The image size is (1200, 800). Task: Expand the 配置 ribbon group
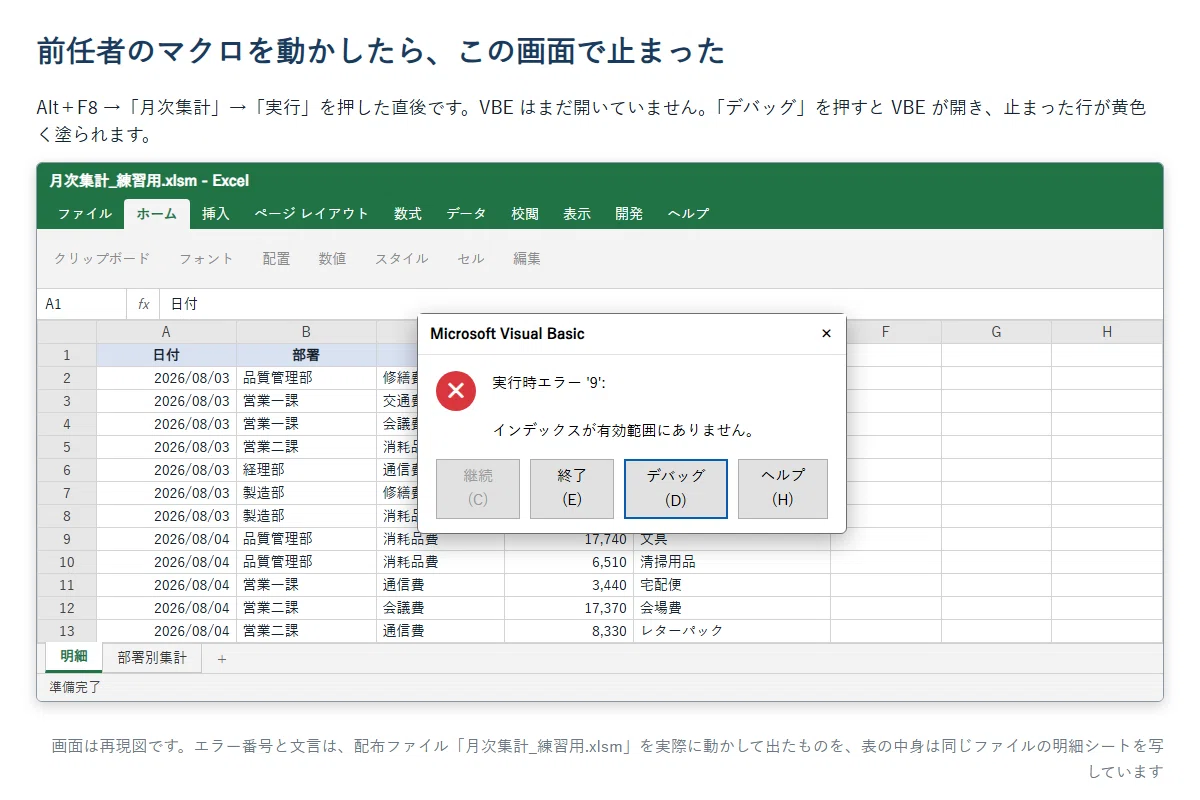[277, 259]
